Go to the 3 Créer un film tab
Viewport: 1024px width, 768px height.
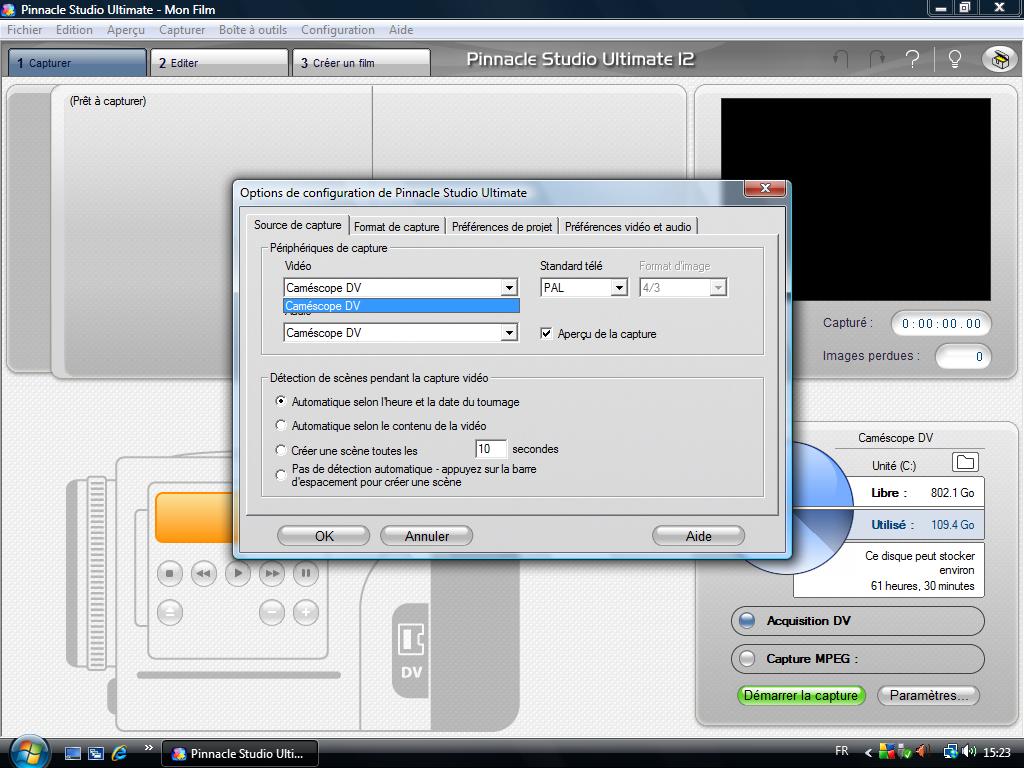click(x=361, y=63)
